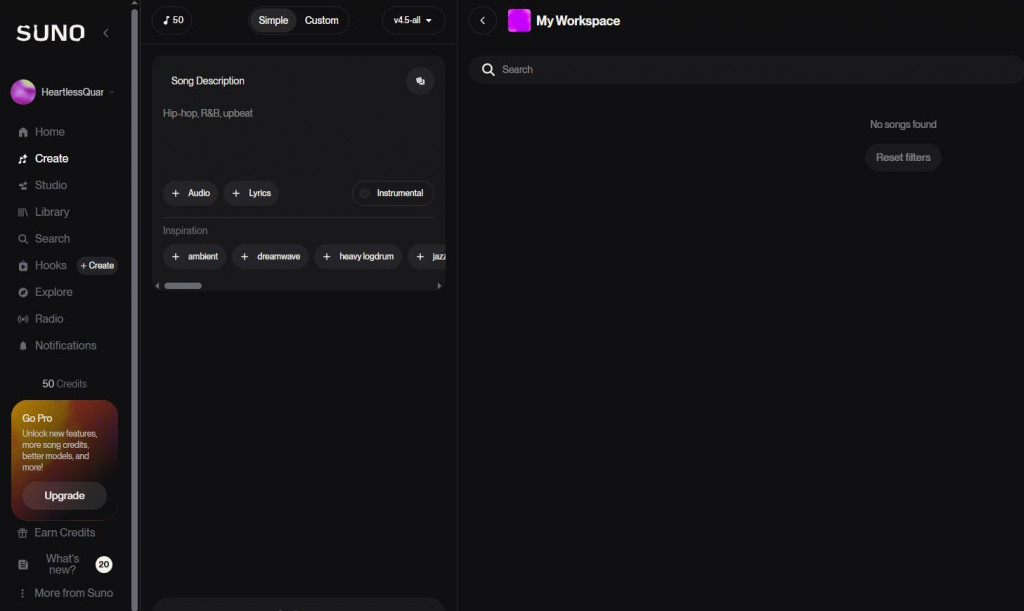Add the dreamwave inspiration tag
Screen dimensions: 1024x611
click(x=270, y=257)
